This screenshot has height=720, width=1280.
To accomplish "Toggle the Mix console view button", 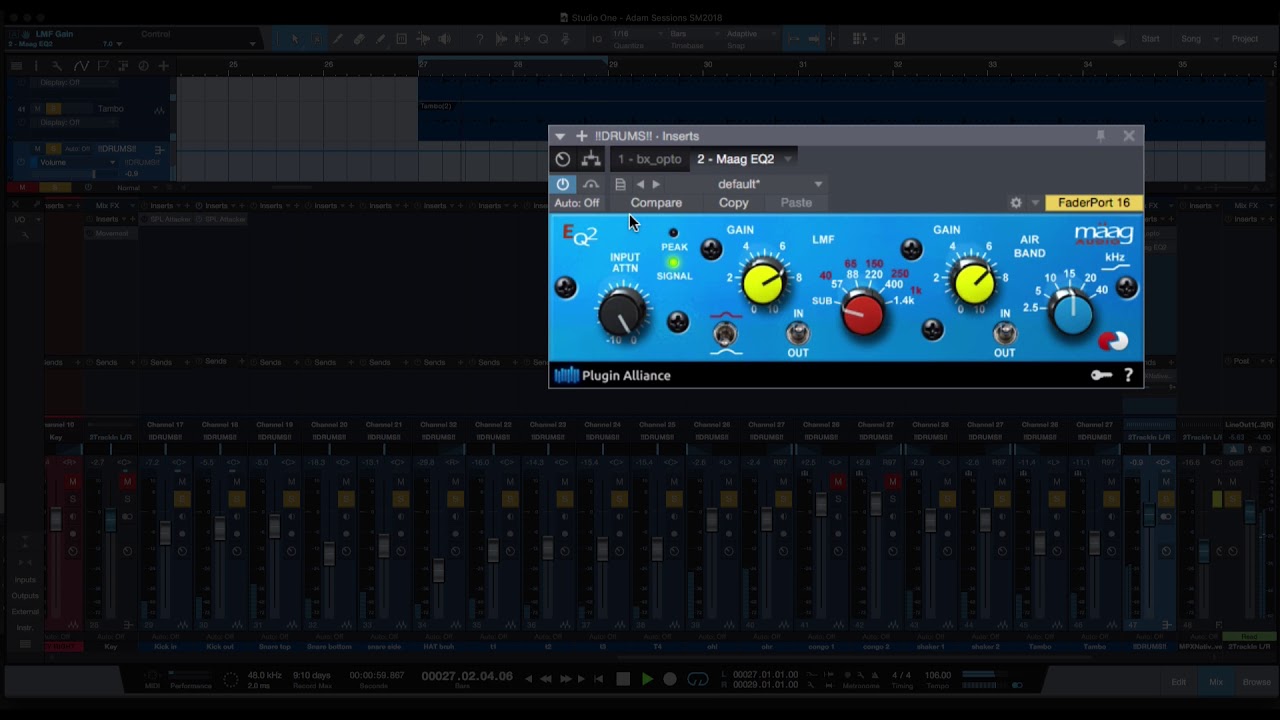I will point(1216,682).
